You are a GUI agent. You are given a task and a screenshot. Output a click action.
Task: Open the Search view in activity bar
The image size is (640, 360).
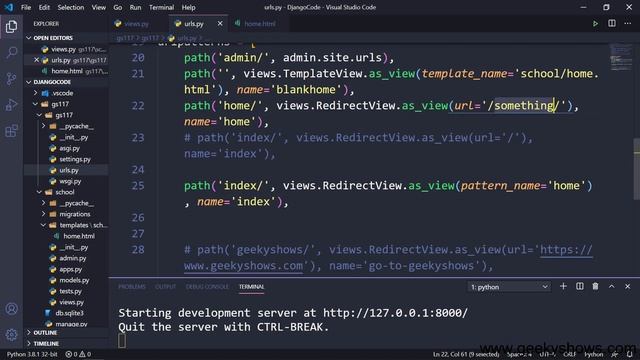(11, 52)
